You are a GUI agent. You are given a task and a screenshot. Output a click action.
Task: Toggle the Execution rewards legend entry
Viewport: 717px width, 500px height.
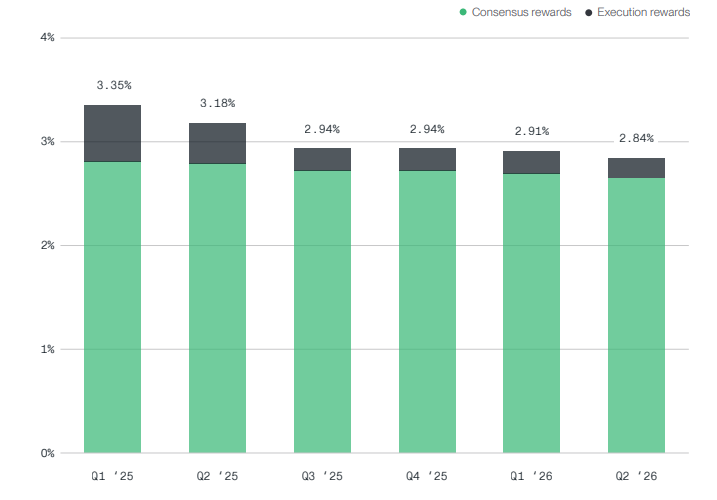click(637, 12)
